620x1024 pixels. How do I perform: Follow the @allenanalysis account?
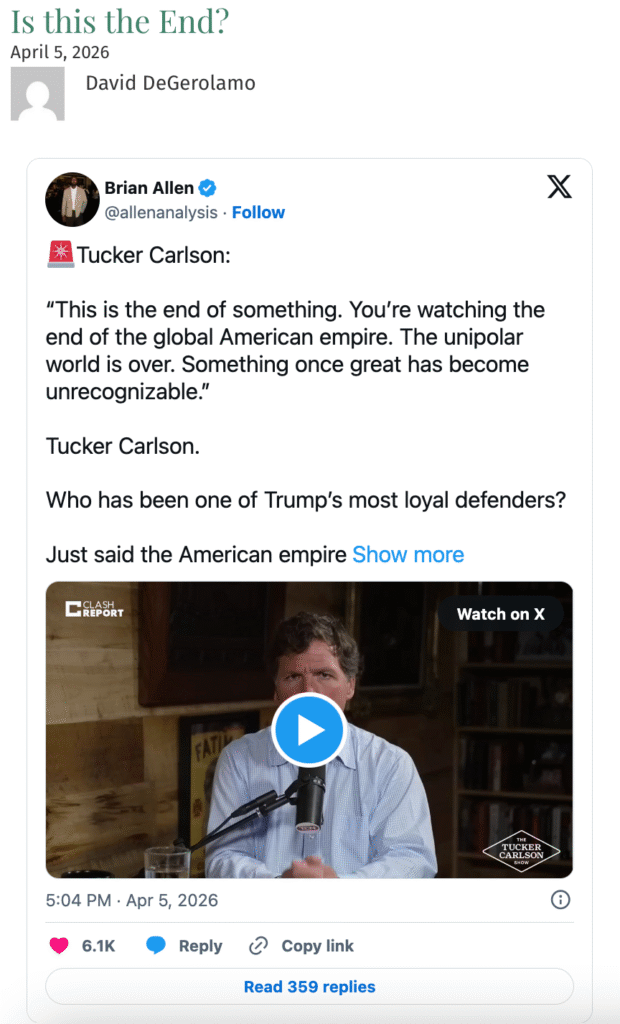point(258,212)
